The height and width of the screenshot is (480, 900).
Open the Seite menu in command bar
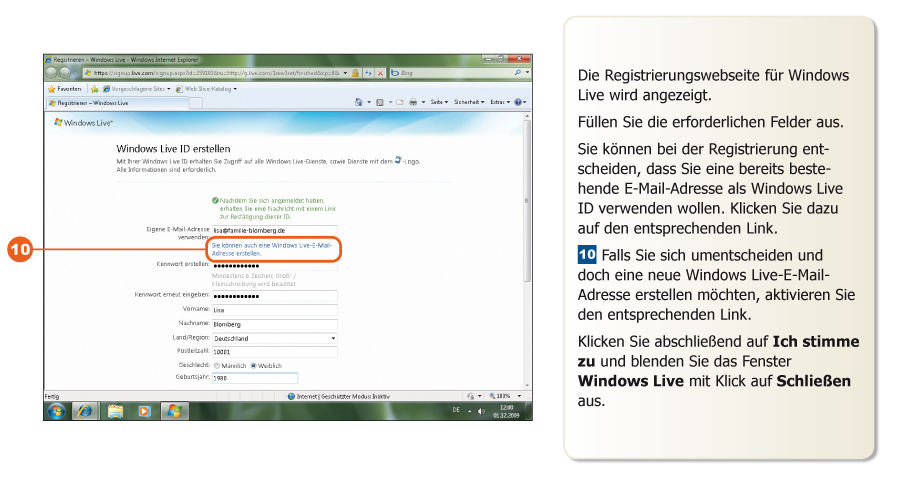click(440, 102)
